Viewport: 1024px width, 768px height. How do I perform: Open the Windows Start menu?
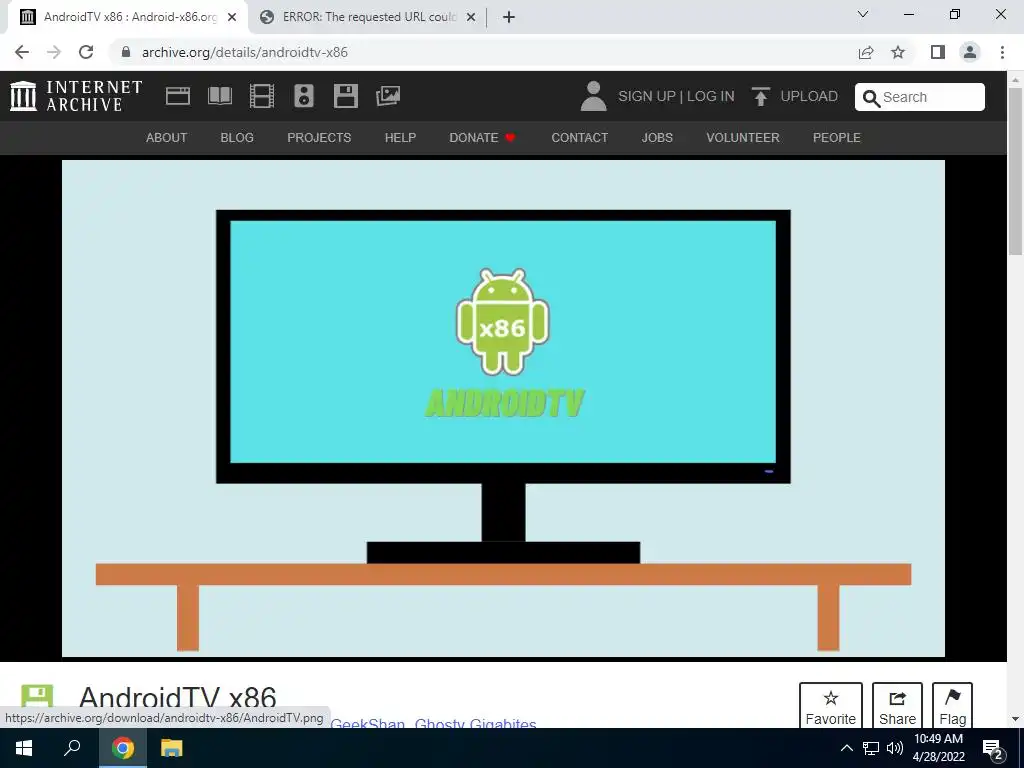[24, 748]
